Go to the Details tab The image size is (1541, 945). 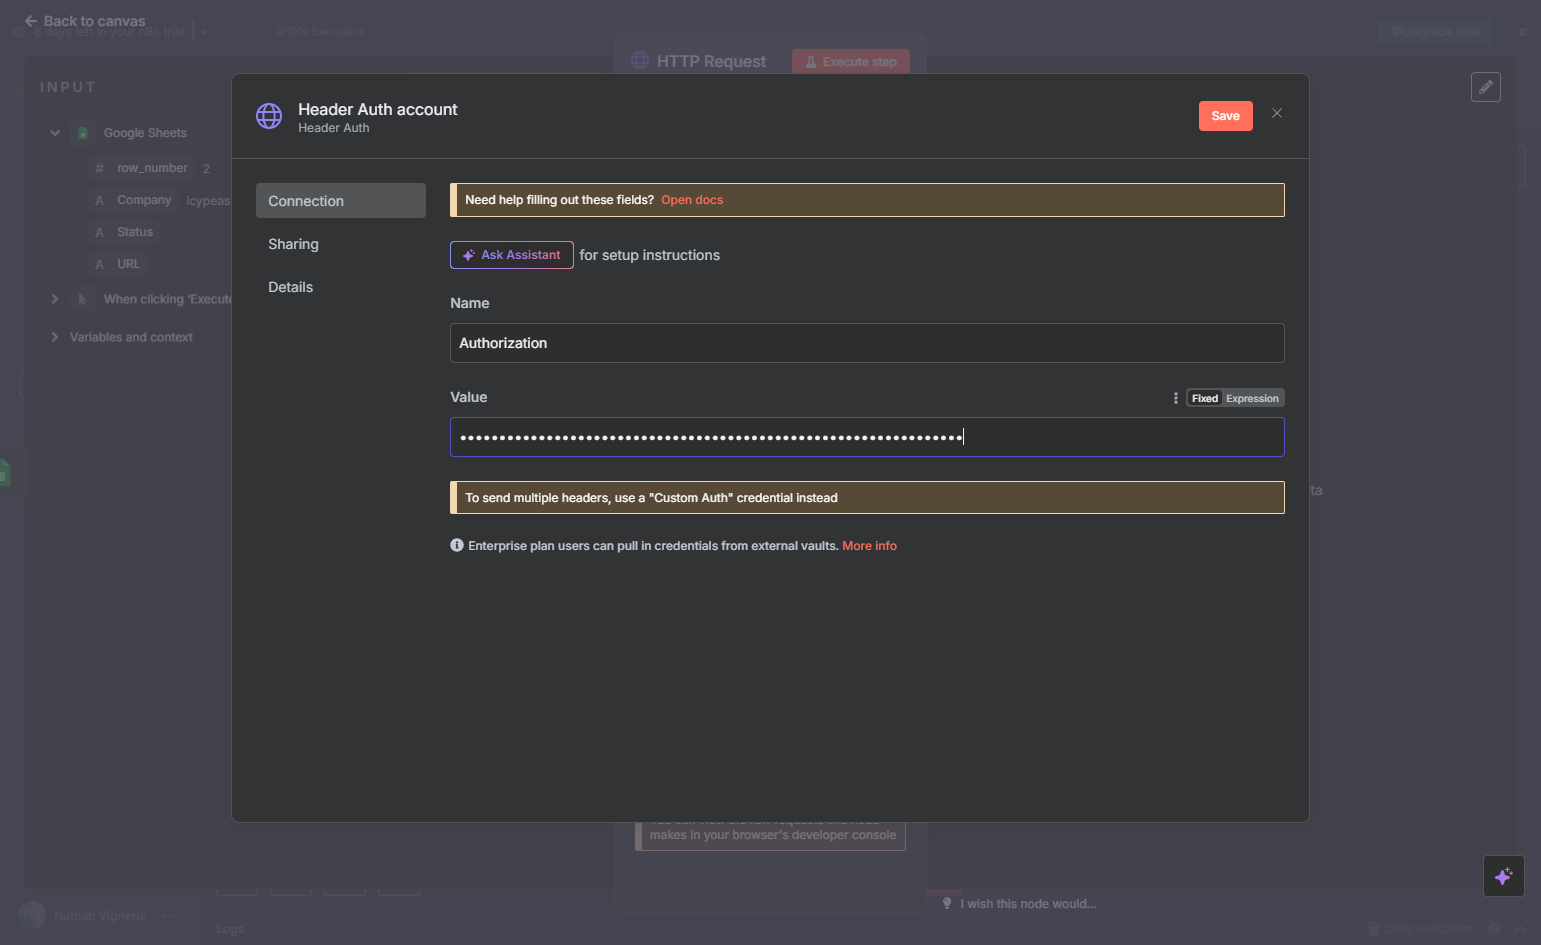[x=341, y=287]
